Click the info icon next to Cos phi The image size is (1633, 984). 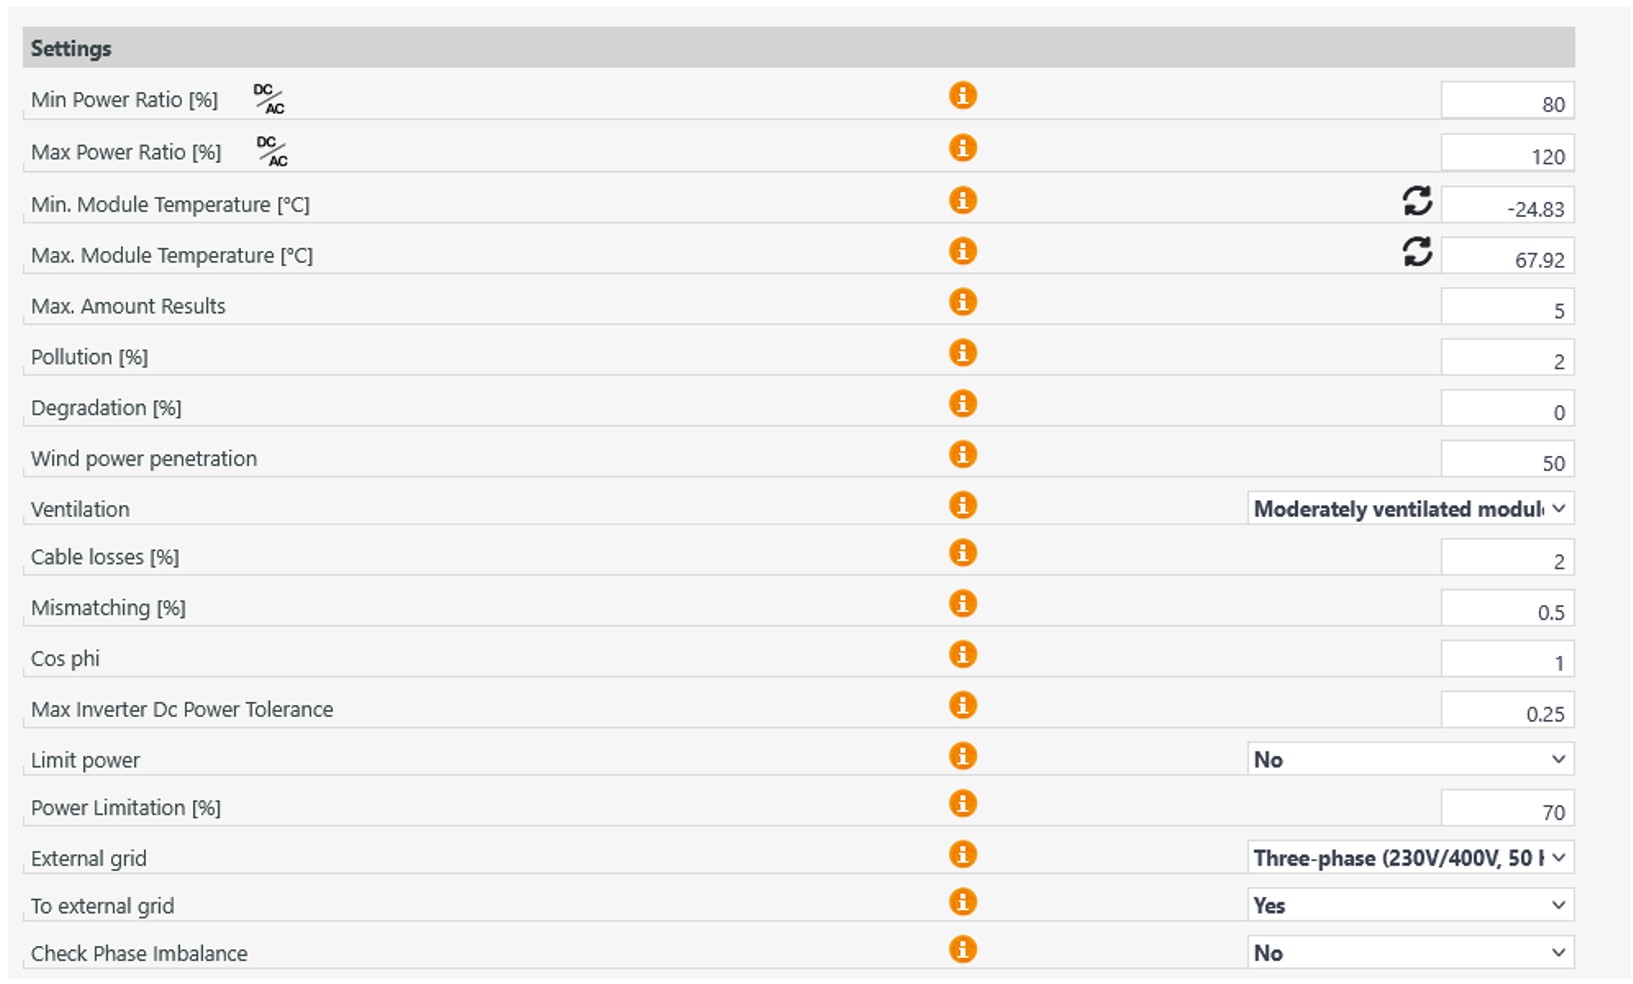962,655
